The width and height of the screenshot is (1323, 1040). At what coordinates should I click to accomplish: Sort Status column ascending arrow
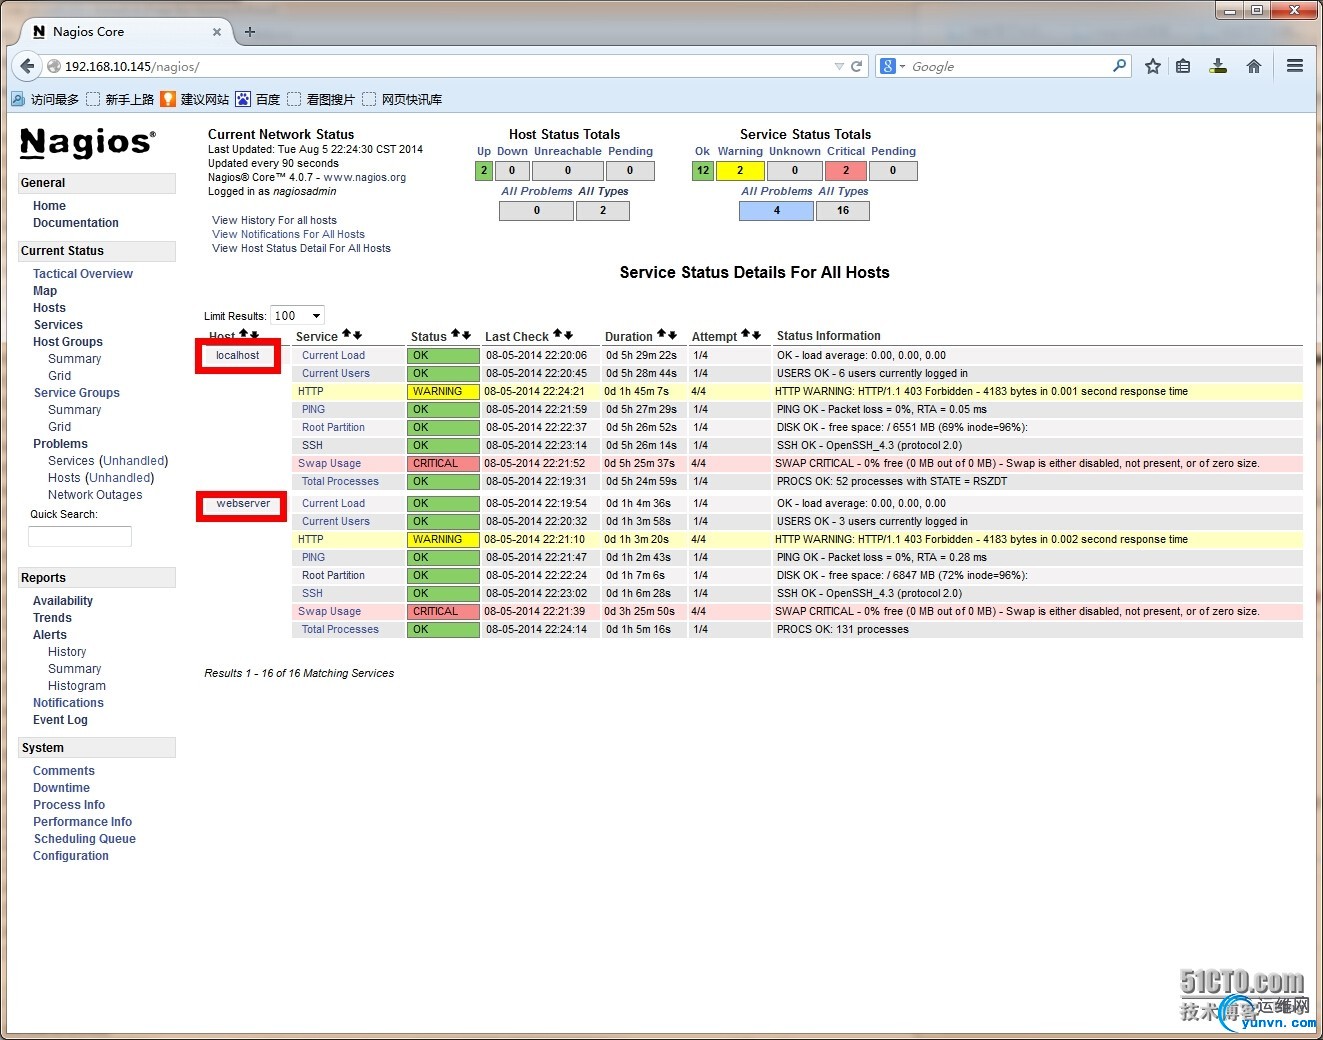click(455, 334)
